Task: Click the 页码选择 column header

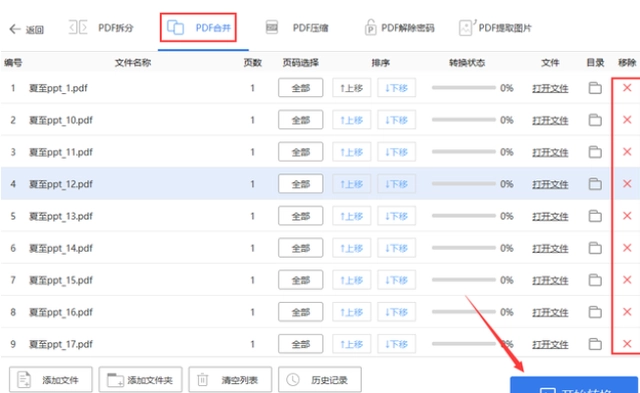Action: [300, 62]
